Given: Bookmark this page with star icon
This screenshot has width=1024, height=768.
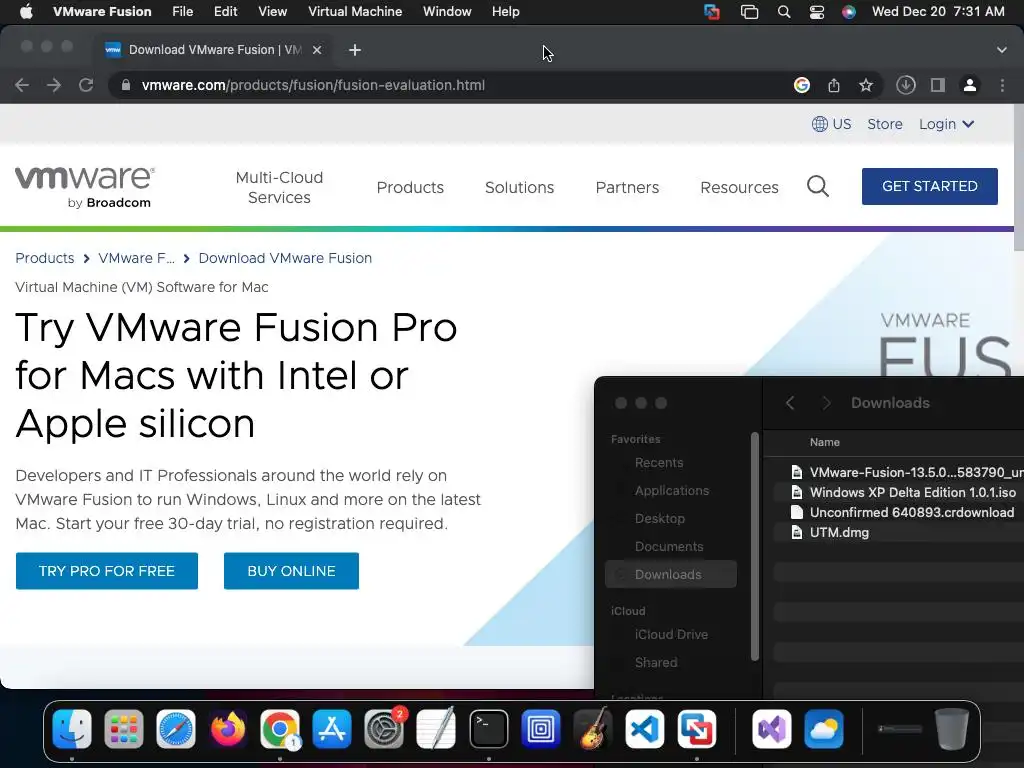Looking at the screenshot, I should tap(866, 85).
